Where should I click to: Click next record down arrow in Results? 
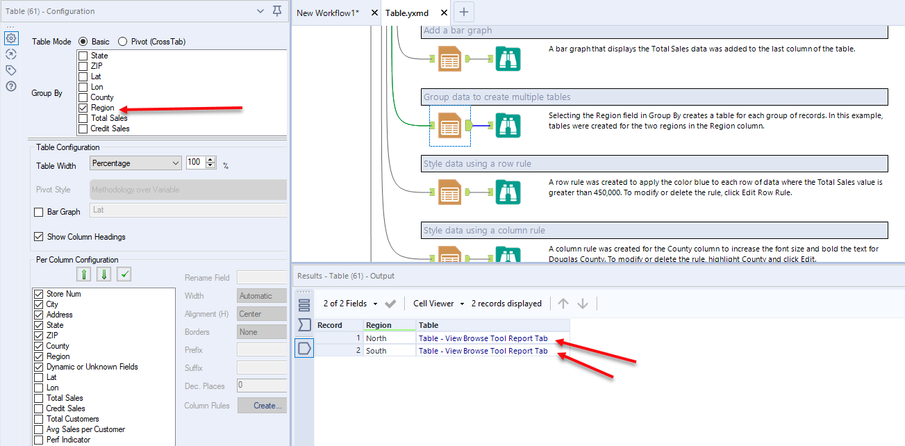(583, 303)
